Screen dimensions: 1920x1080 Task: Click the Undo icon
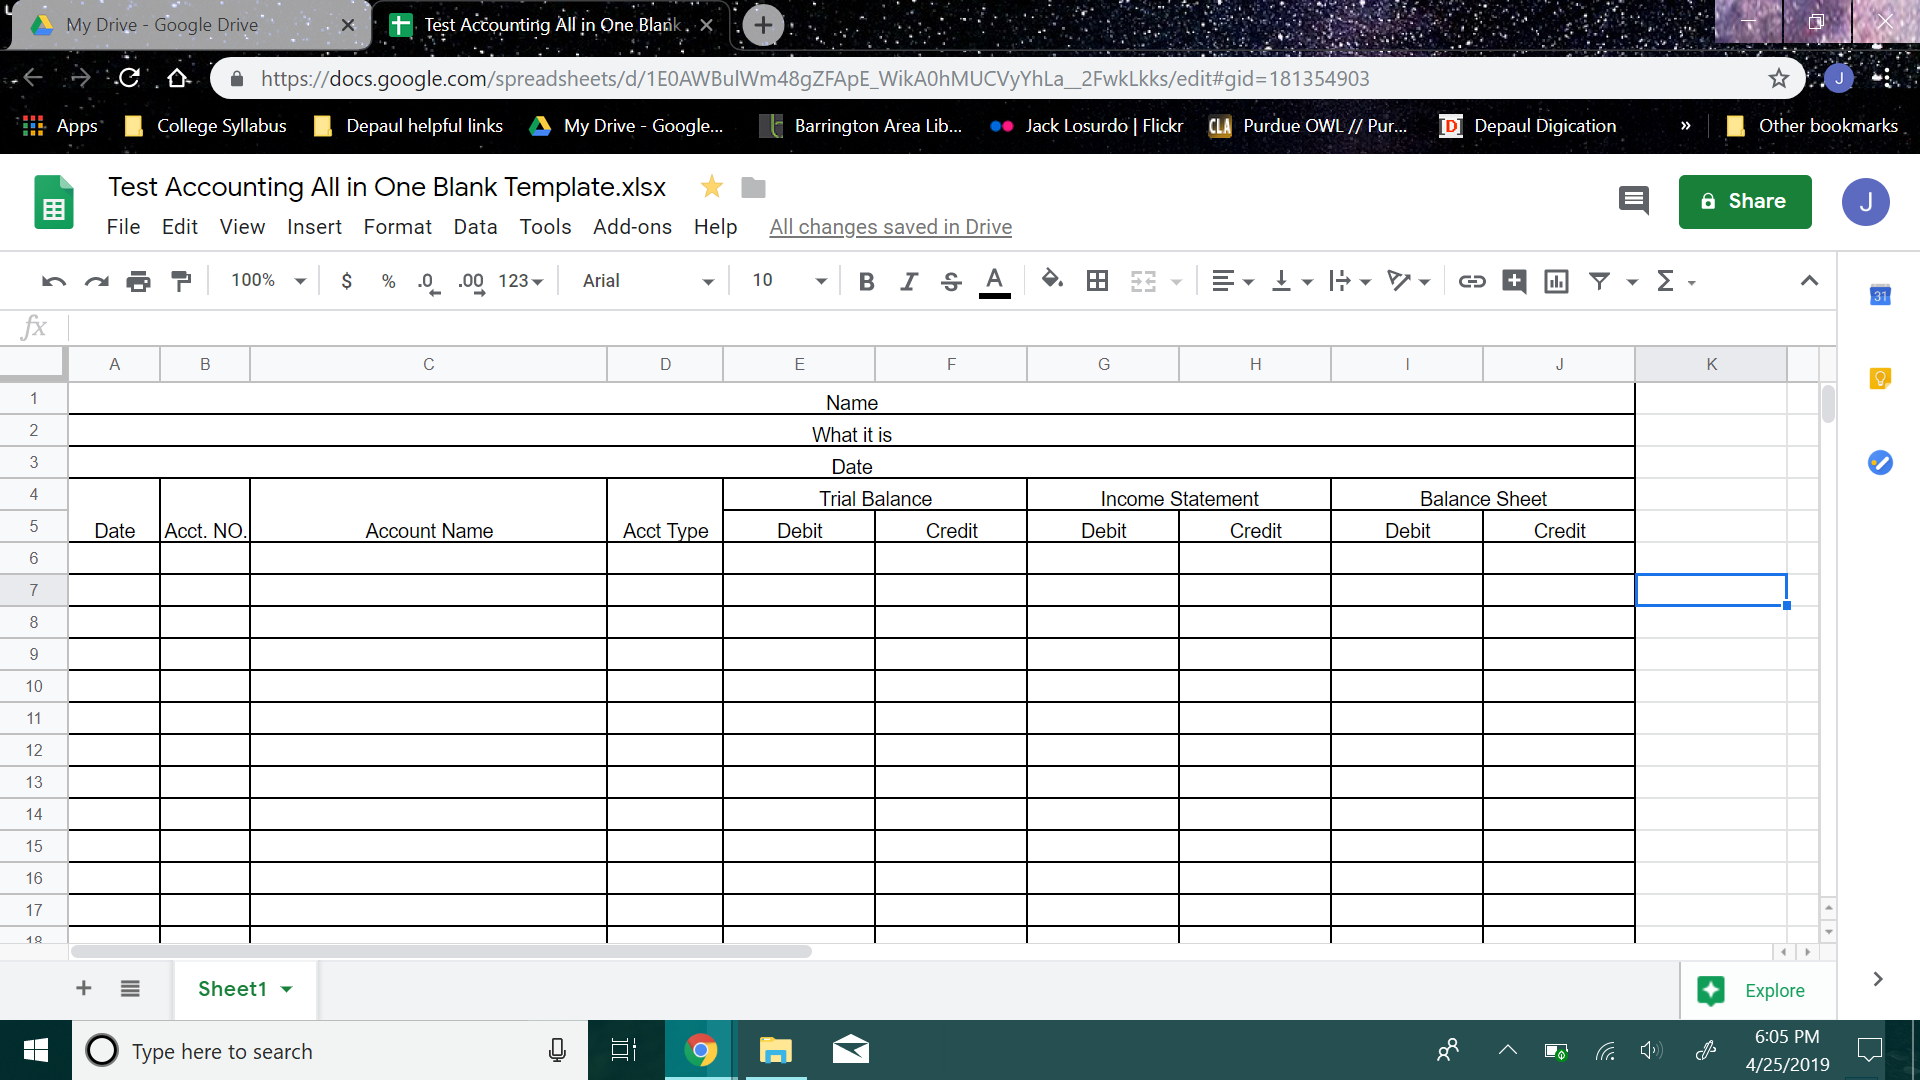52,281
